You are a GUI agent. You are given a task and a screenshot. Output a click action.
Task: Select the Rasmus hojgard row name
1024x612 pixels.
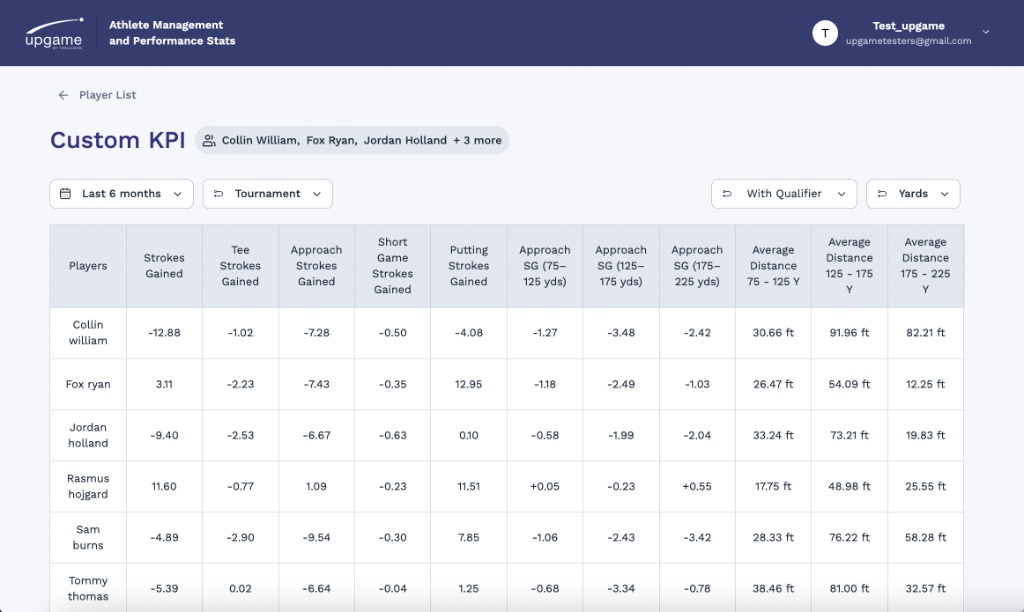(x=88, y=486)
